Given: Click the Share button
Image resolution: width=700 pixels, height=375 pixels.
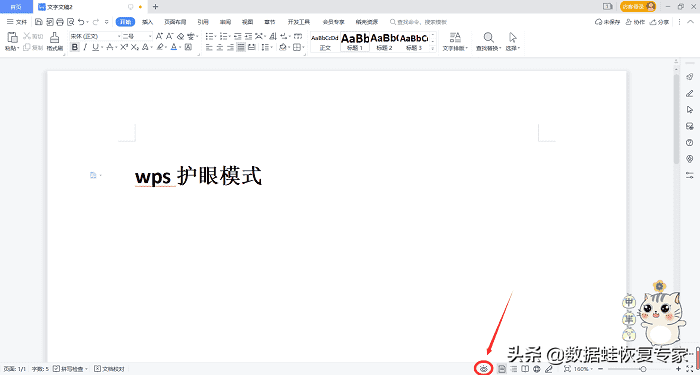Looking at the screenshot, I should (660, 22).
